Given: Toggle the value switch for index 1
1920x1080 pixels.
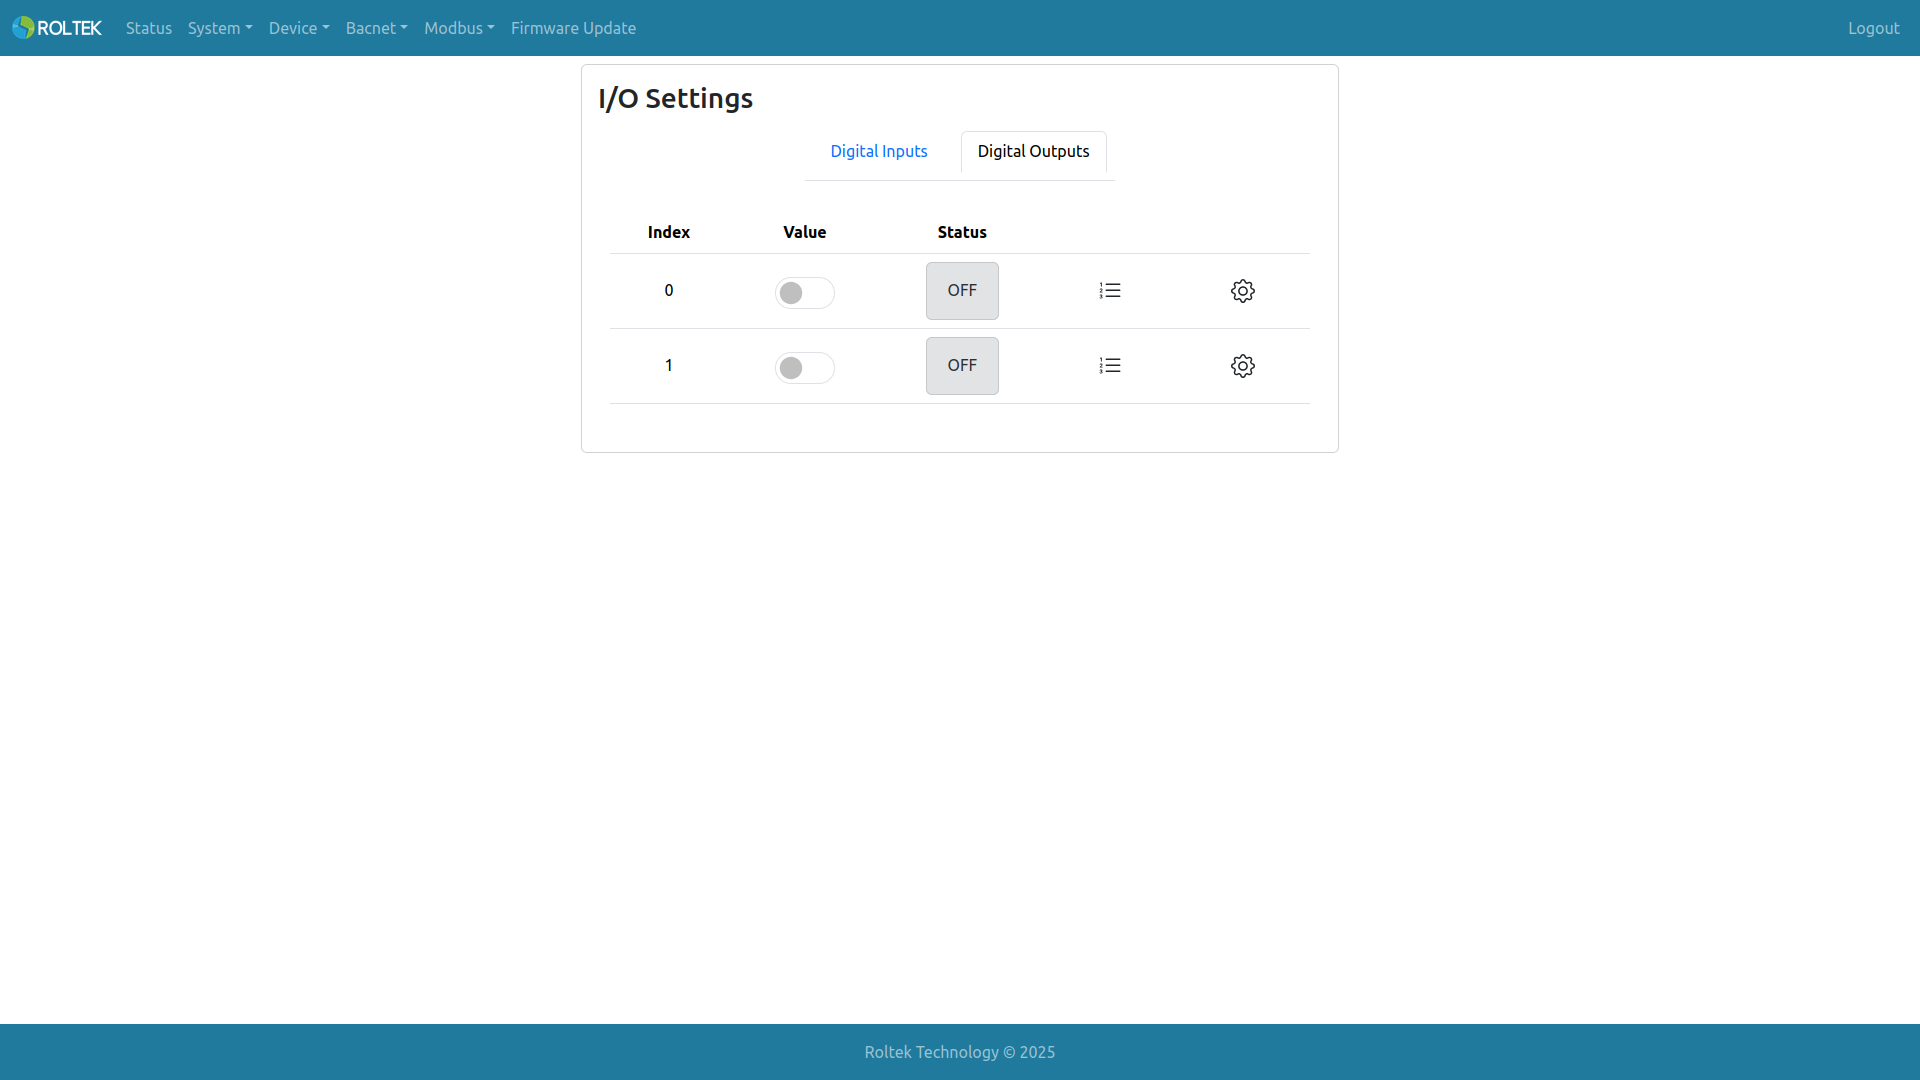Looking at the screenshot, I should [x=805, y=368].
